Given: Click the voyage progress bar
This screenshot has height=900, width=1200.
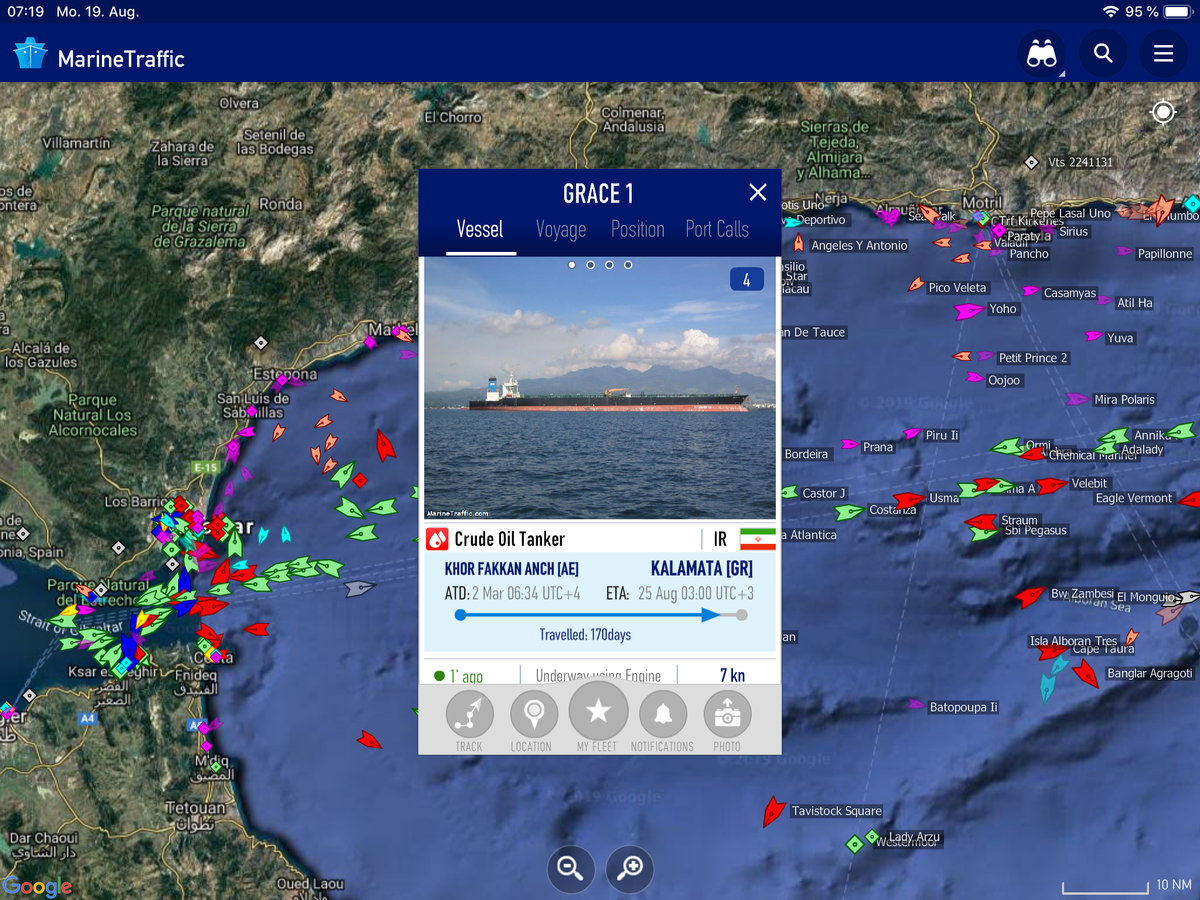Looking at the screenshot, I should tap(600, 615).
